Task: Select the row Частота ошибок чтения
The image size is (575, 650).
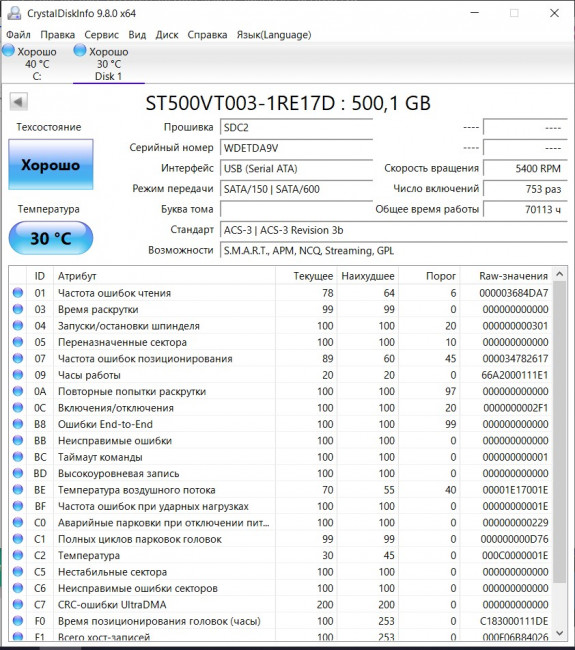Action: click(x=281, y=293)
